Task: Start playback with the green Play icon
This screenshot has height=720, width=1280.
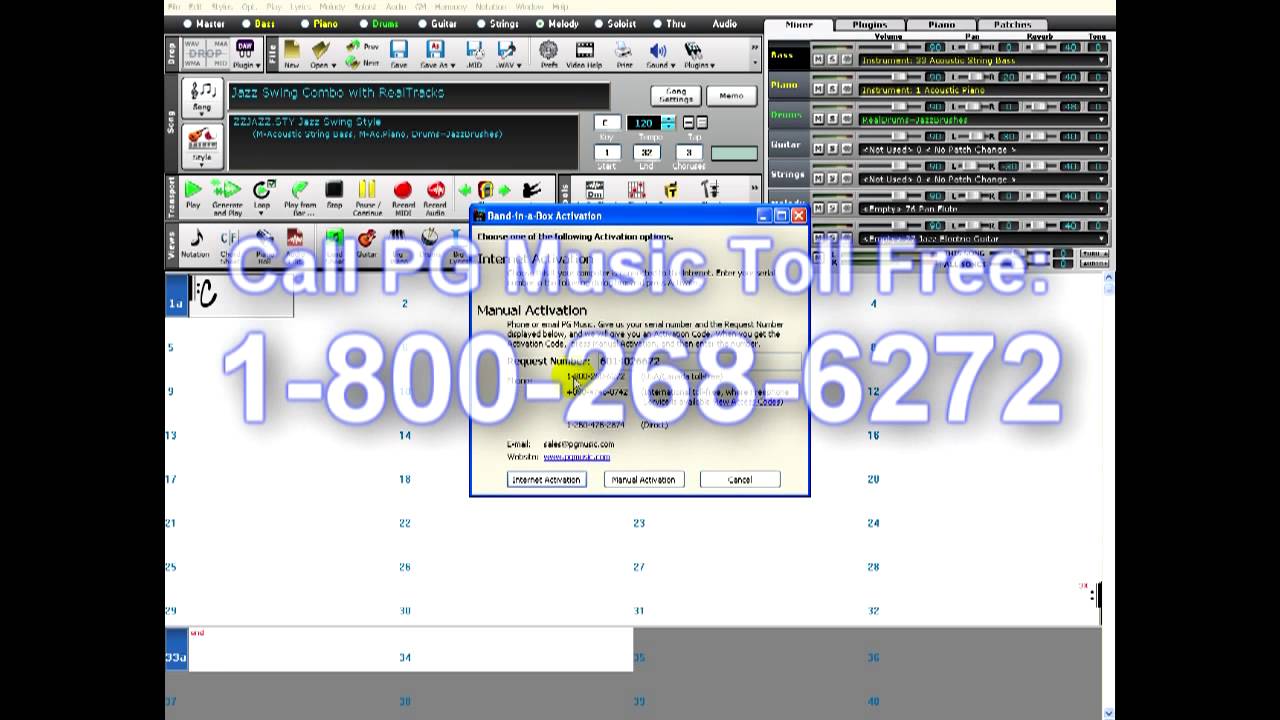Action: click(193, 194)
